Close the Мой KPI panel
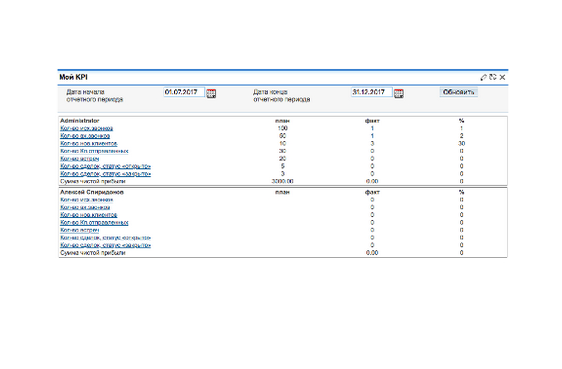Viewport: 562px width, 369px height. (x=503, y=77)
